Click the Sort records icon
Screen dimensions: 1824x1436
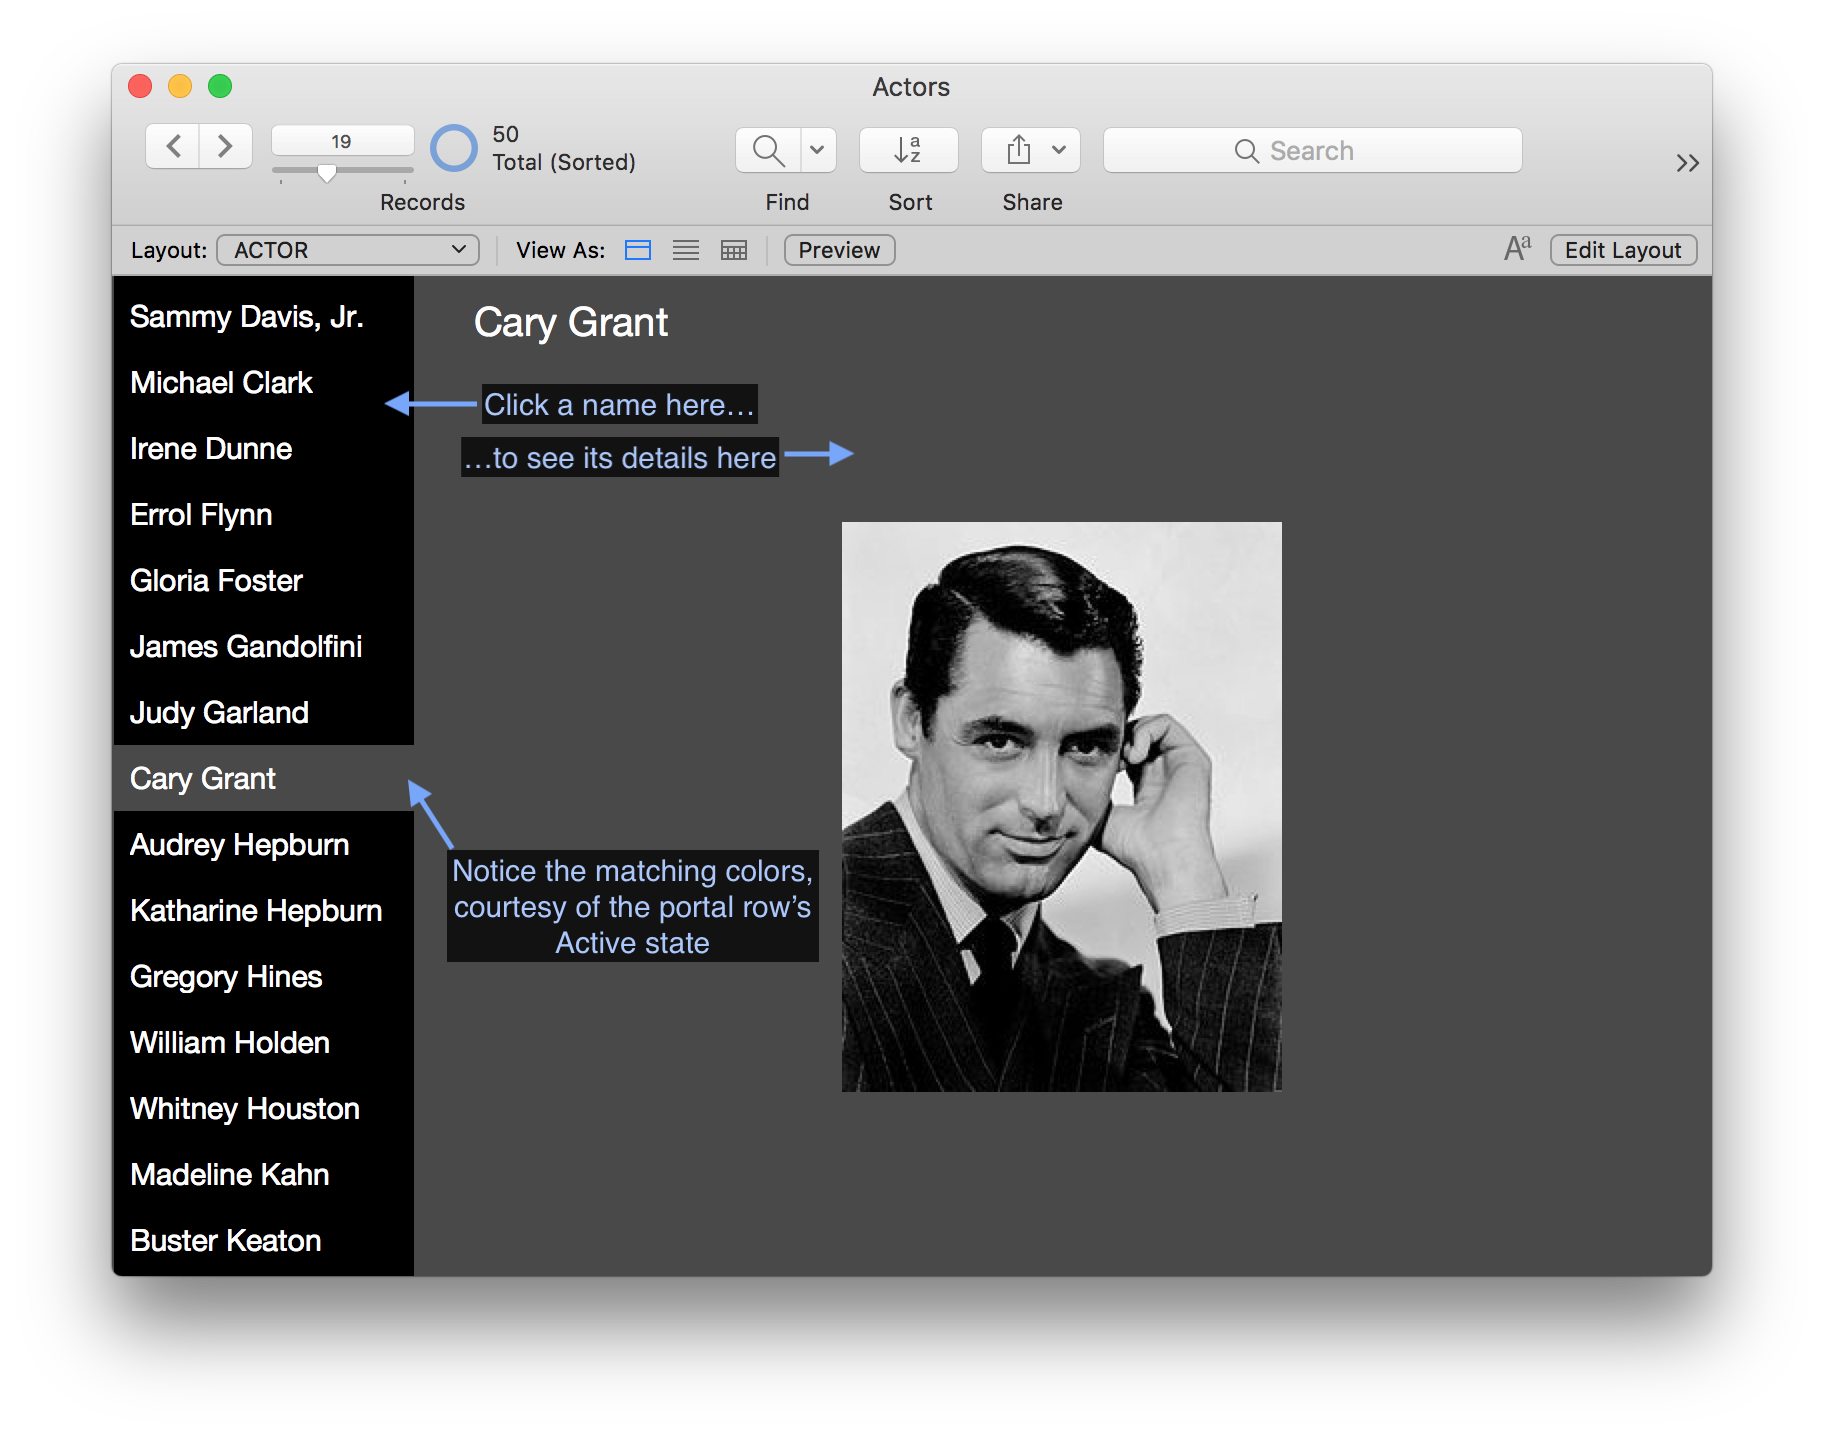pyautogui.click(x=908, y=150)
